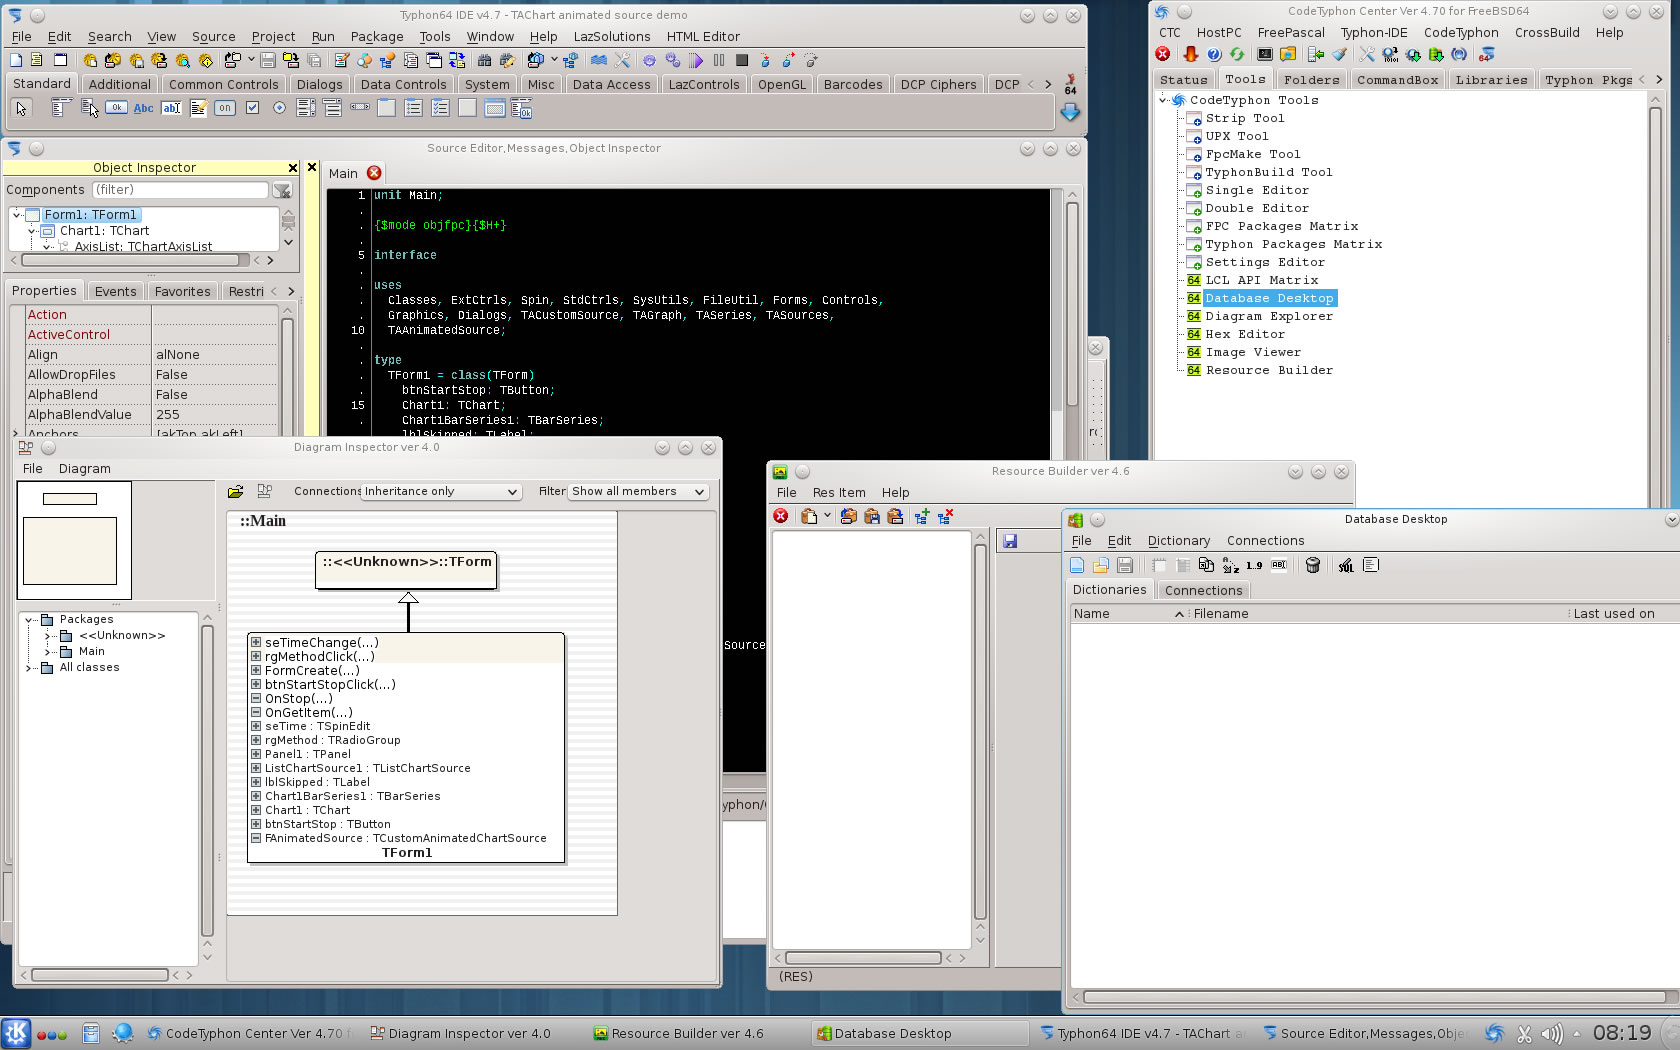Click the Stop square icon in IDE toolbar
Screen dimensions: 1680x1050
click(x=742, y=60)
